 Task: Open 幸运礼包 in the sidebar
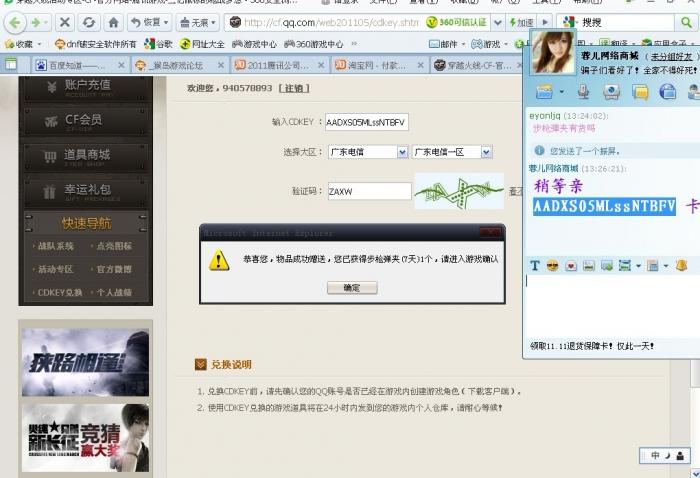(x=86, y=191)
